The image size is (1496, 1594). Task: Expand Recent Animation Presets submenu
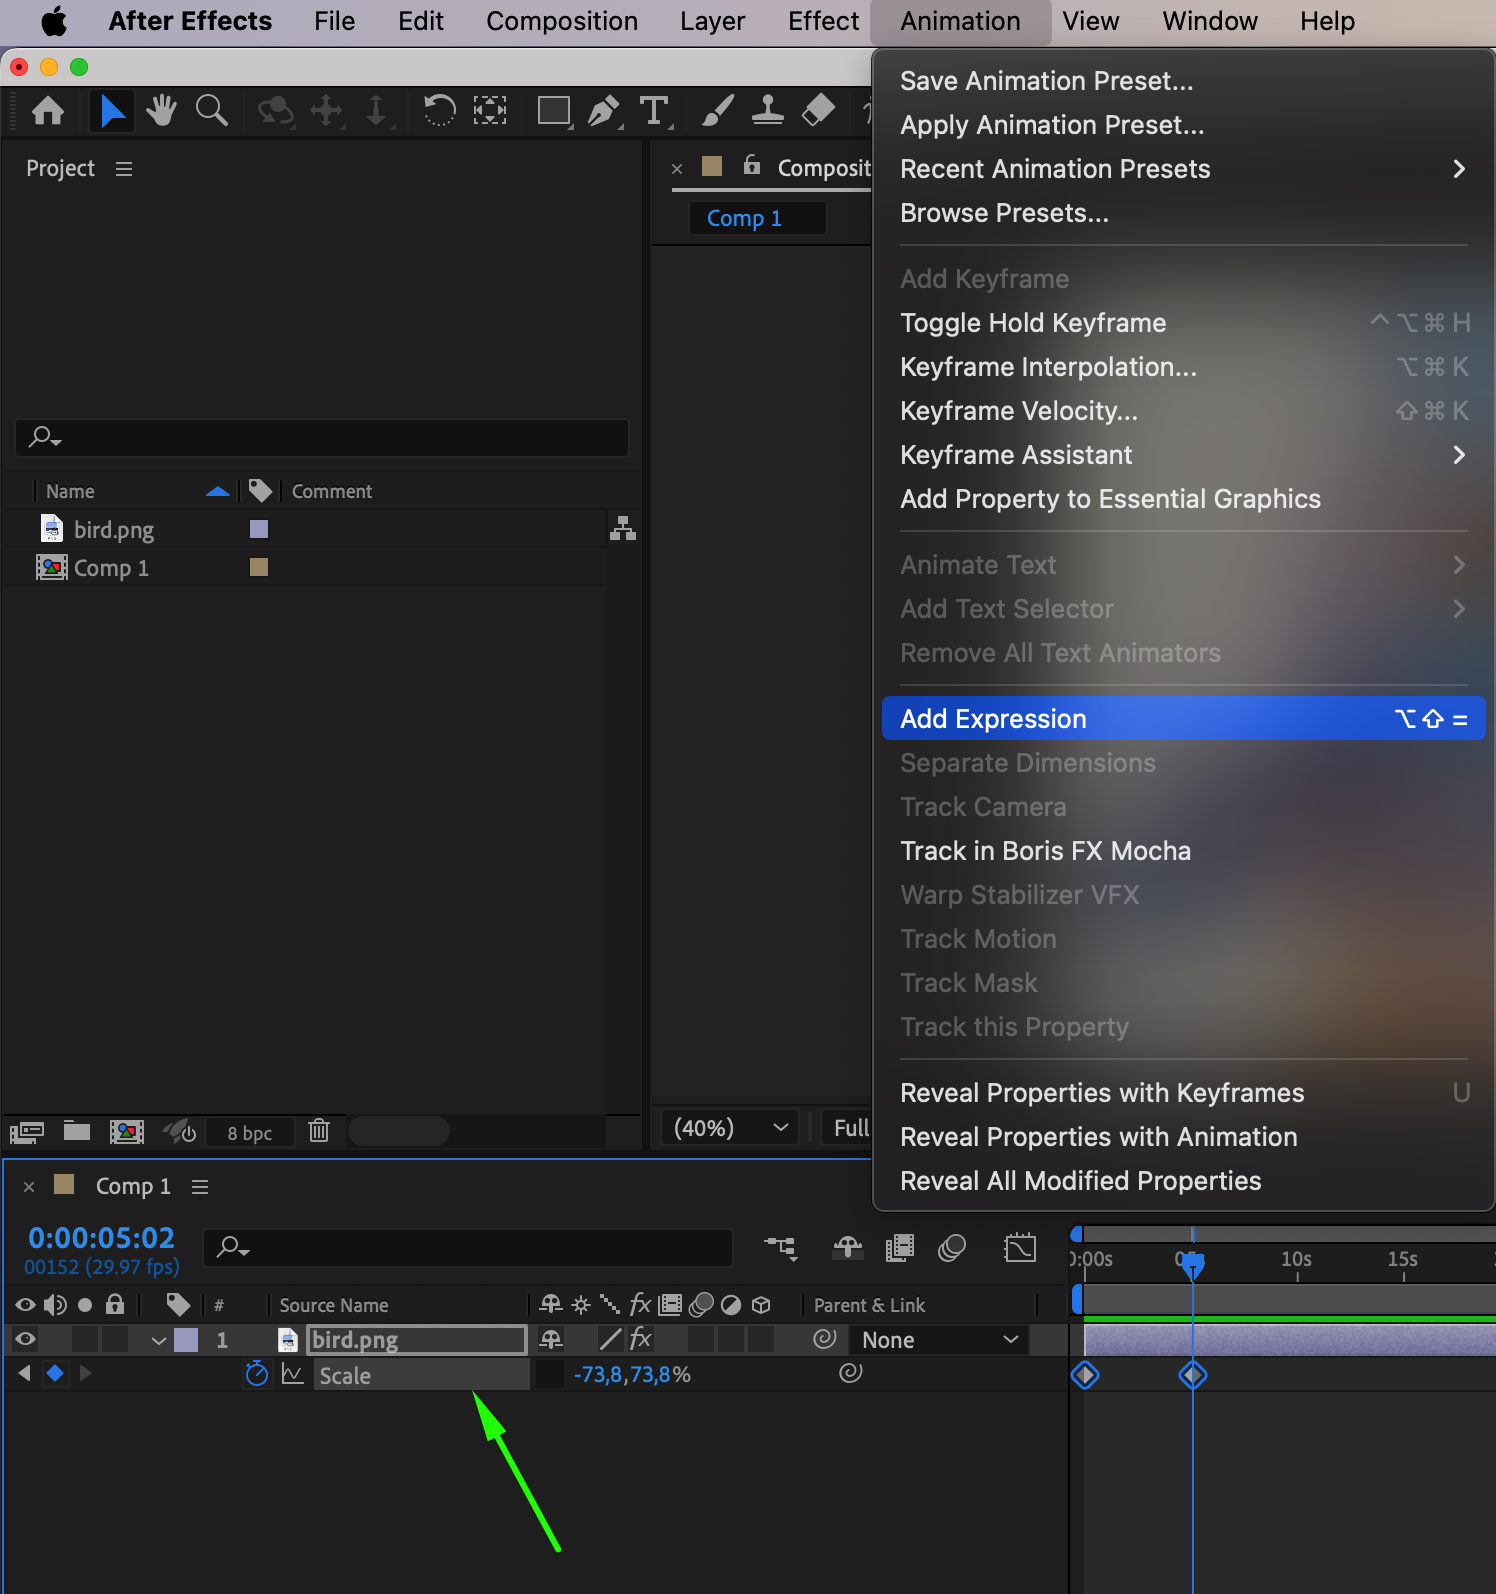[x=1183, y=169]
